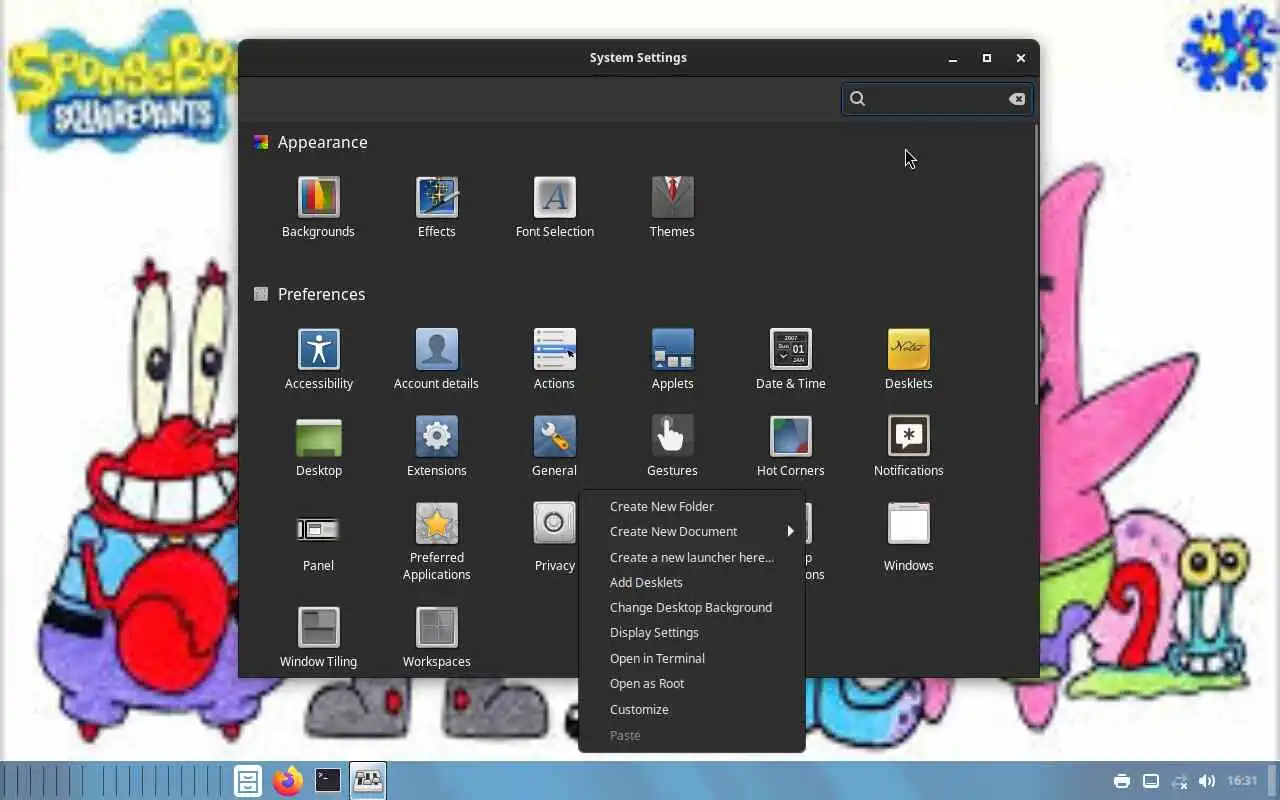The height and width of the screenshot is (800, 1280).
Task: Select Display Settings in the context menu
Action: click(x=692, y=632)
